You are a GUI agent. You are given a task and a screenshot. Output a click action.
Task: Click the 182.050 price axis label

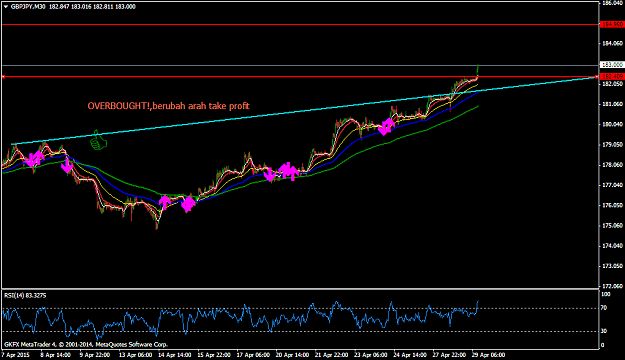point(613,84)
